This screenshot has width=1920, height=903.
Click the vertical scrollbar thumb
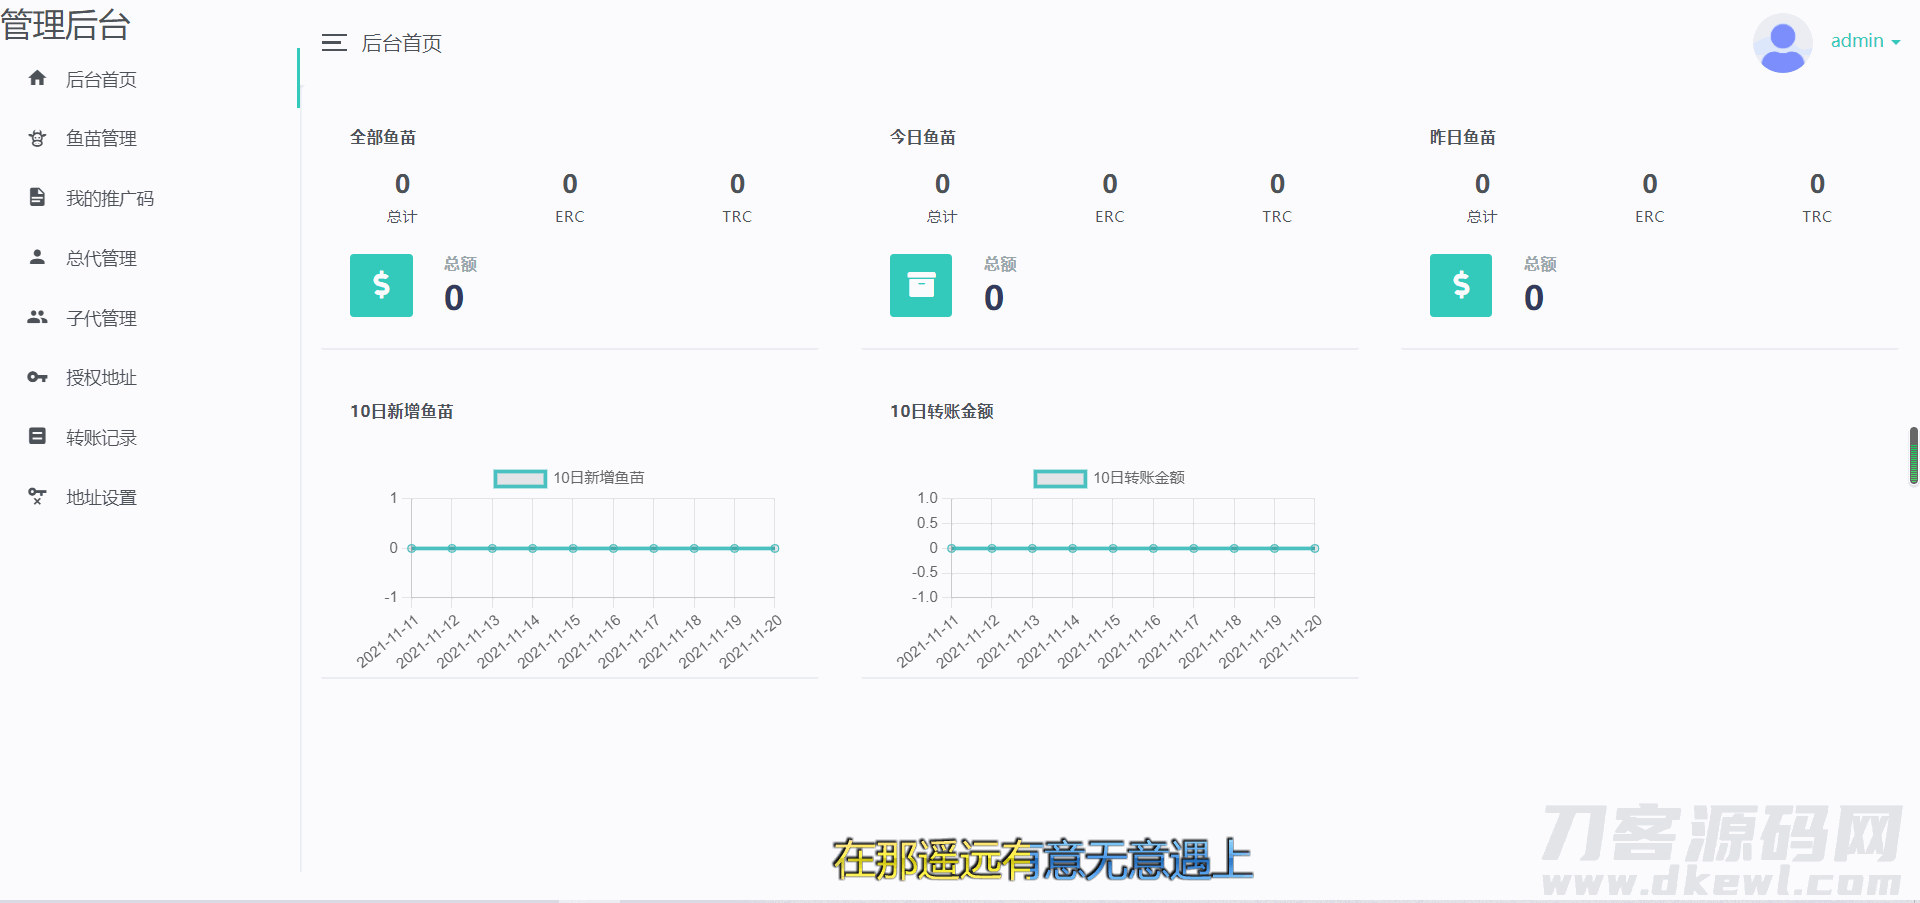[1913, 455]
